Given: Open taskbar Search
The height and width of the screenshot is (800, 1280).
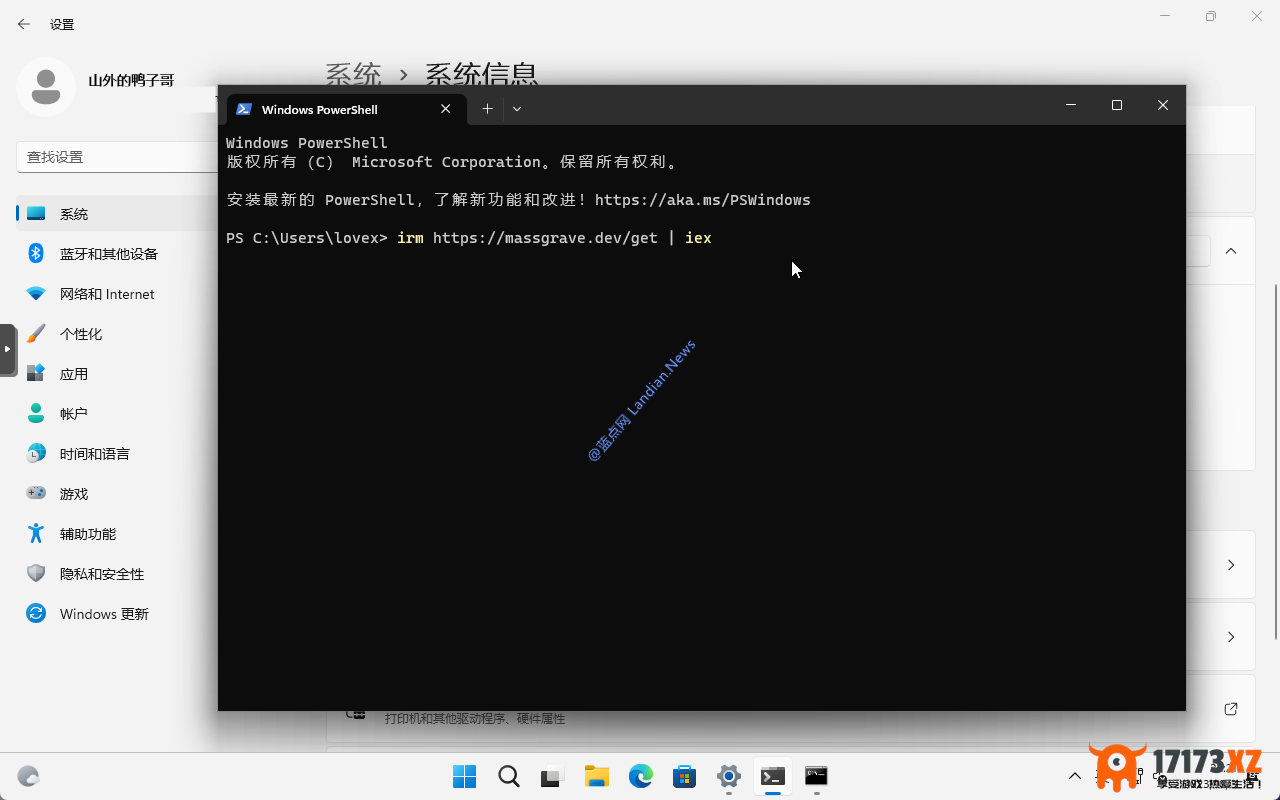Looking at the screenshot, I should coord(508,776).
